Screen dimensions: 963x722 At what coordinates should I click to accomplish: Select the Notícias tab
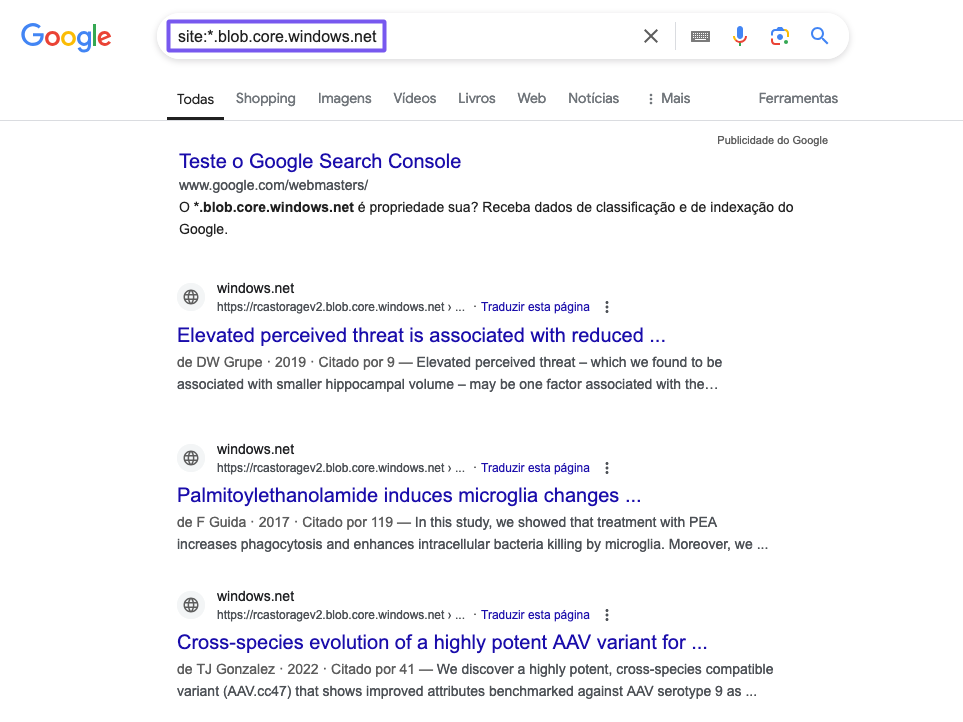pyautogui.click(x=593, y=98)
